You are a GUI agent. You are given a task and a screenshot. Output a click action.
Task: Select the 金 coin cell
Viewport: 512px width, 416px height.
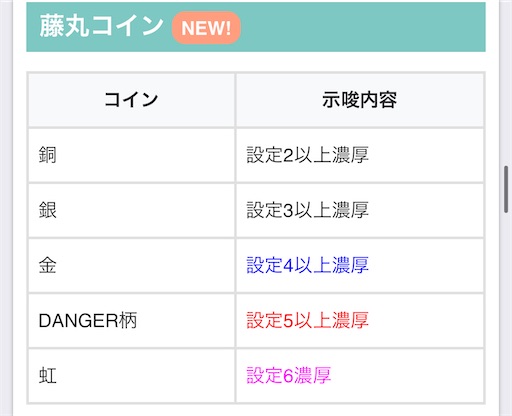131,266
